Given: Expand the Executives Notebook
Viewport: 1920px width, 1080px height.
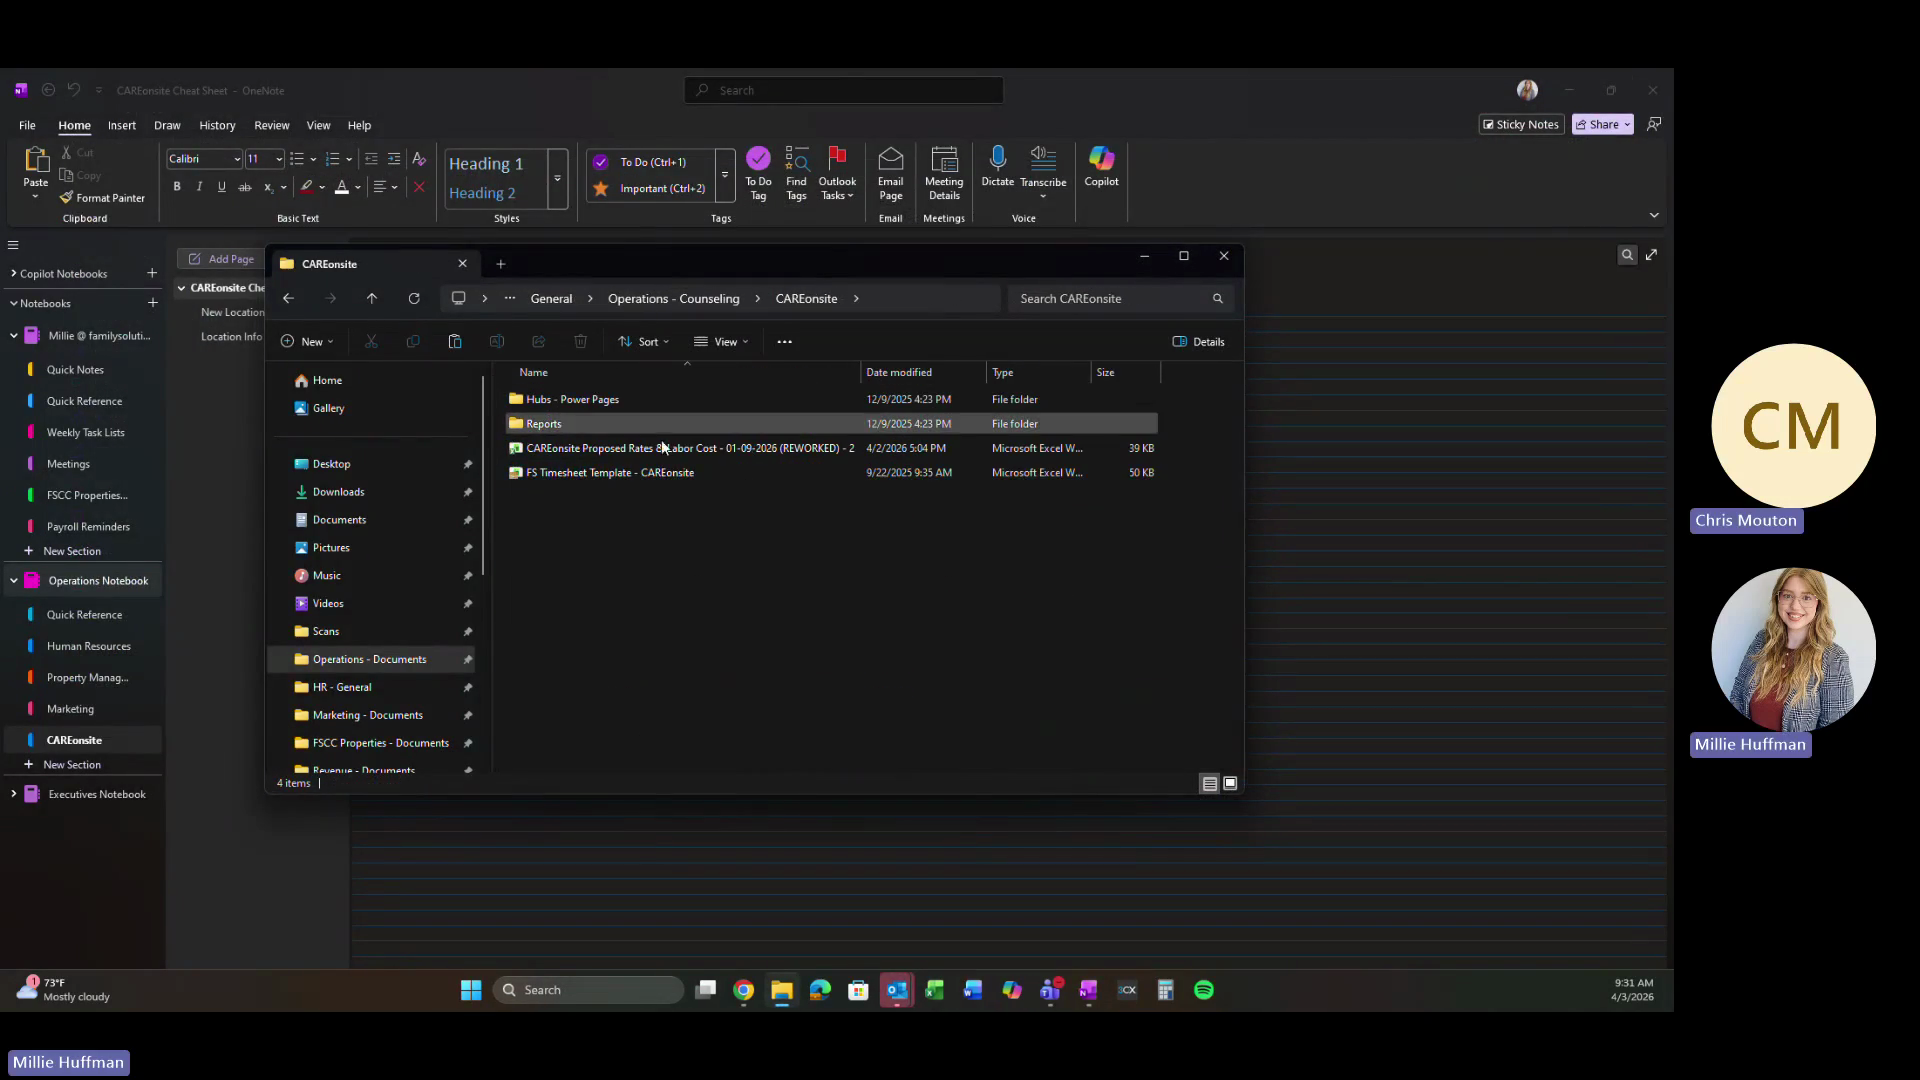Looking at the screenshot, I should 14,794.
